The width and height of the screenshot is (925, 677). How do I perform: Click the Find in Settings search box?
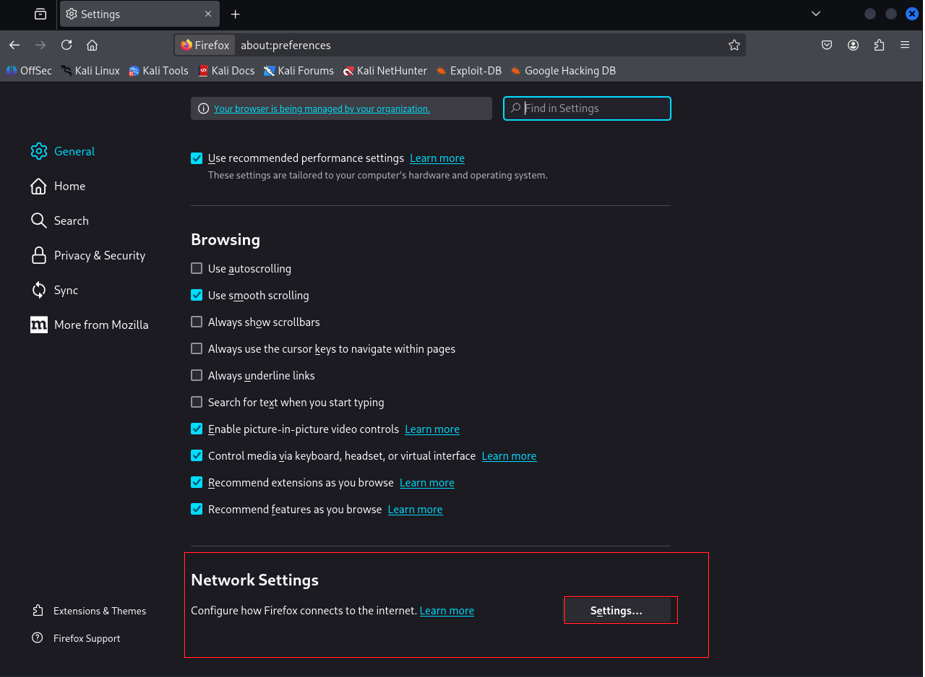(x=587, y=109)
